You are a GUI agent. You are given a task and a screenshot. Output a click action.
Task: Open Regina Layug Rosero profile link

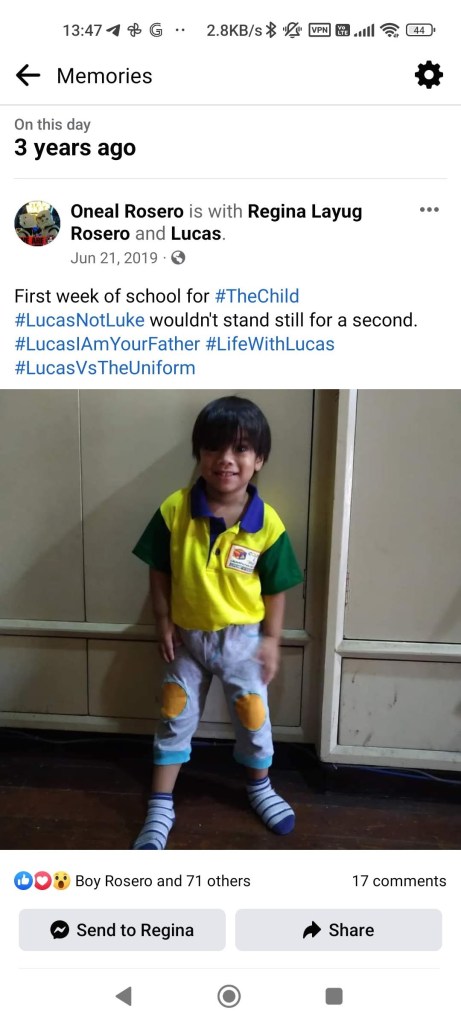tap(216, 223)
